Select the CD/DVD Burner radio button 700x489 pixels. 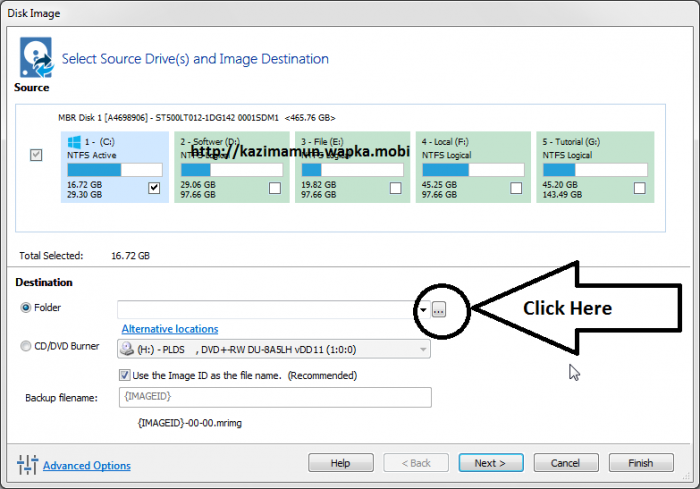(x=26, y=346)
